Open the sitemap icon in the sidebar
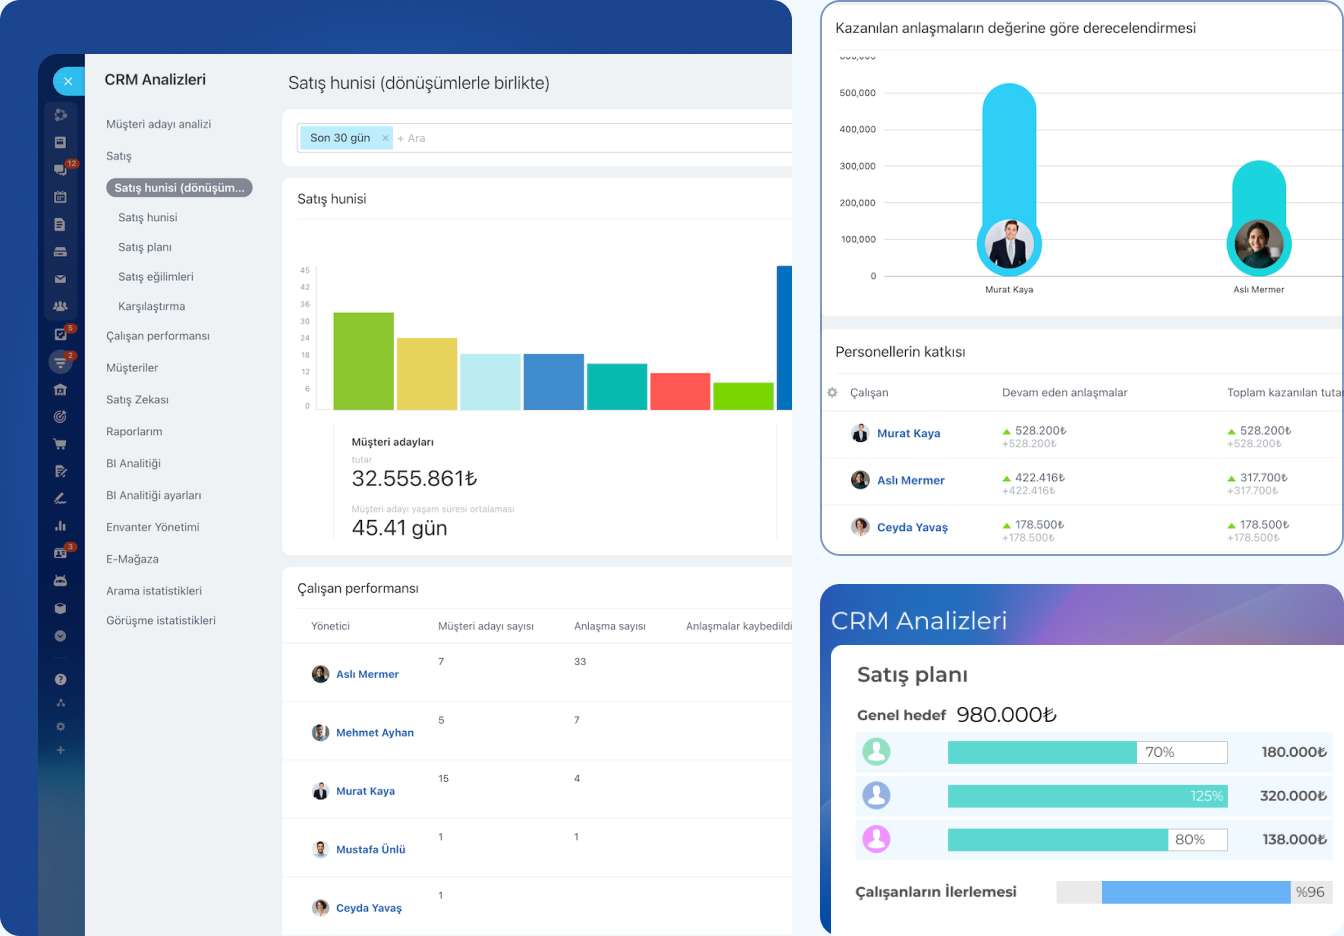Viewport: 1344px width, 936px height. point(60,703)
